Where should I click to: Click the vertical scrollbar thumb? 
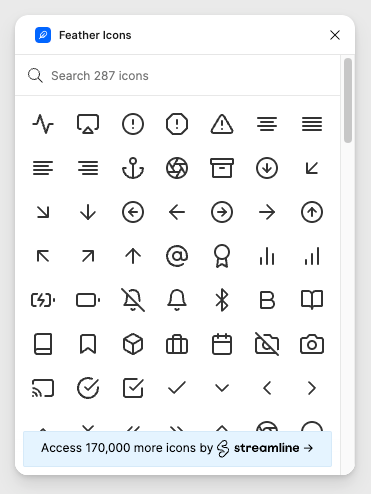pos(348,100)
